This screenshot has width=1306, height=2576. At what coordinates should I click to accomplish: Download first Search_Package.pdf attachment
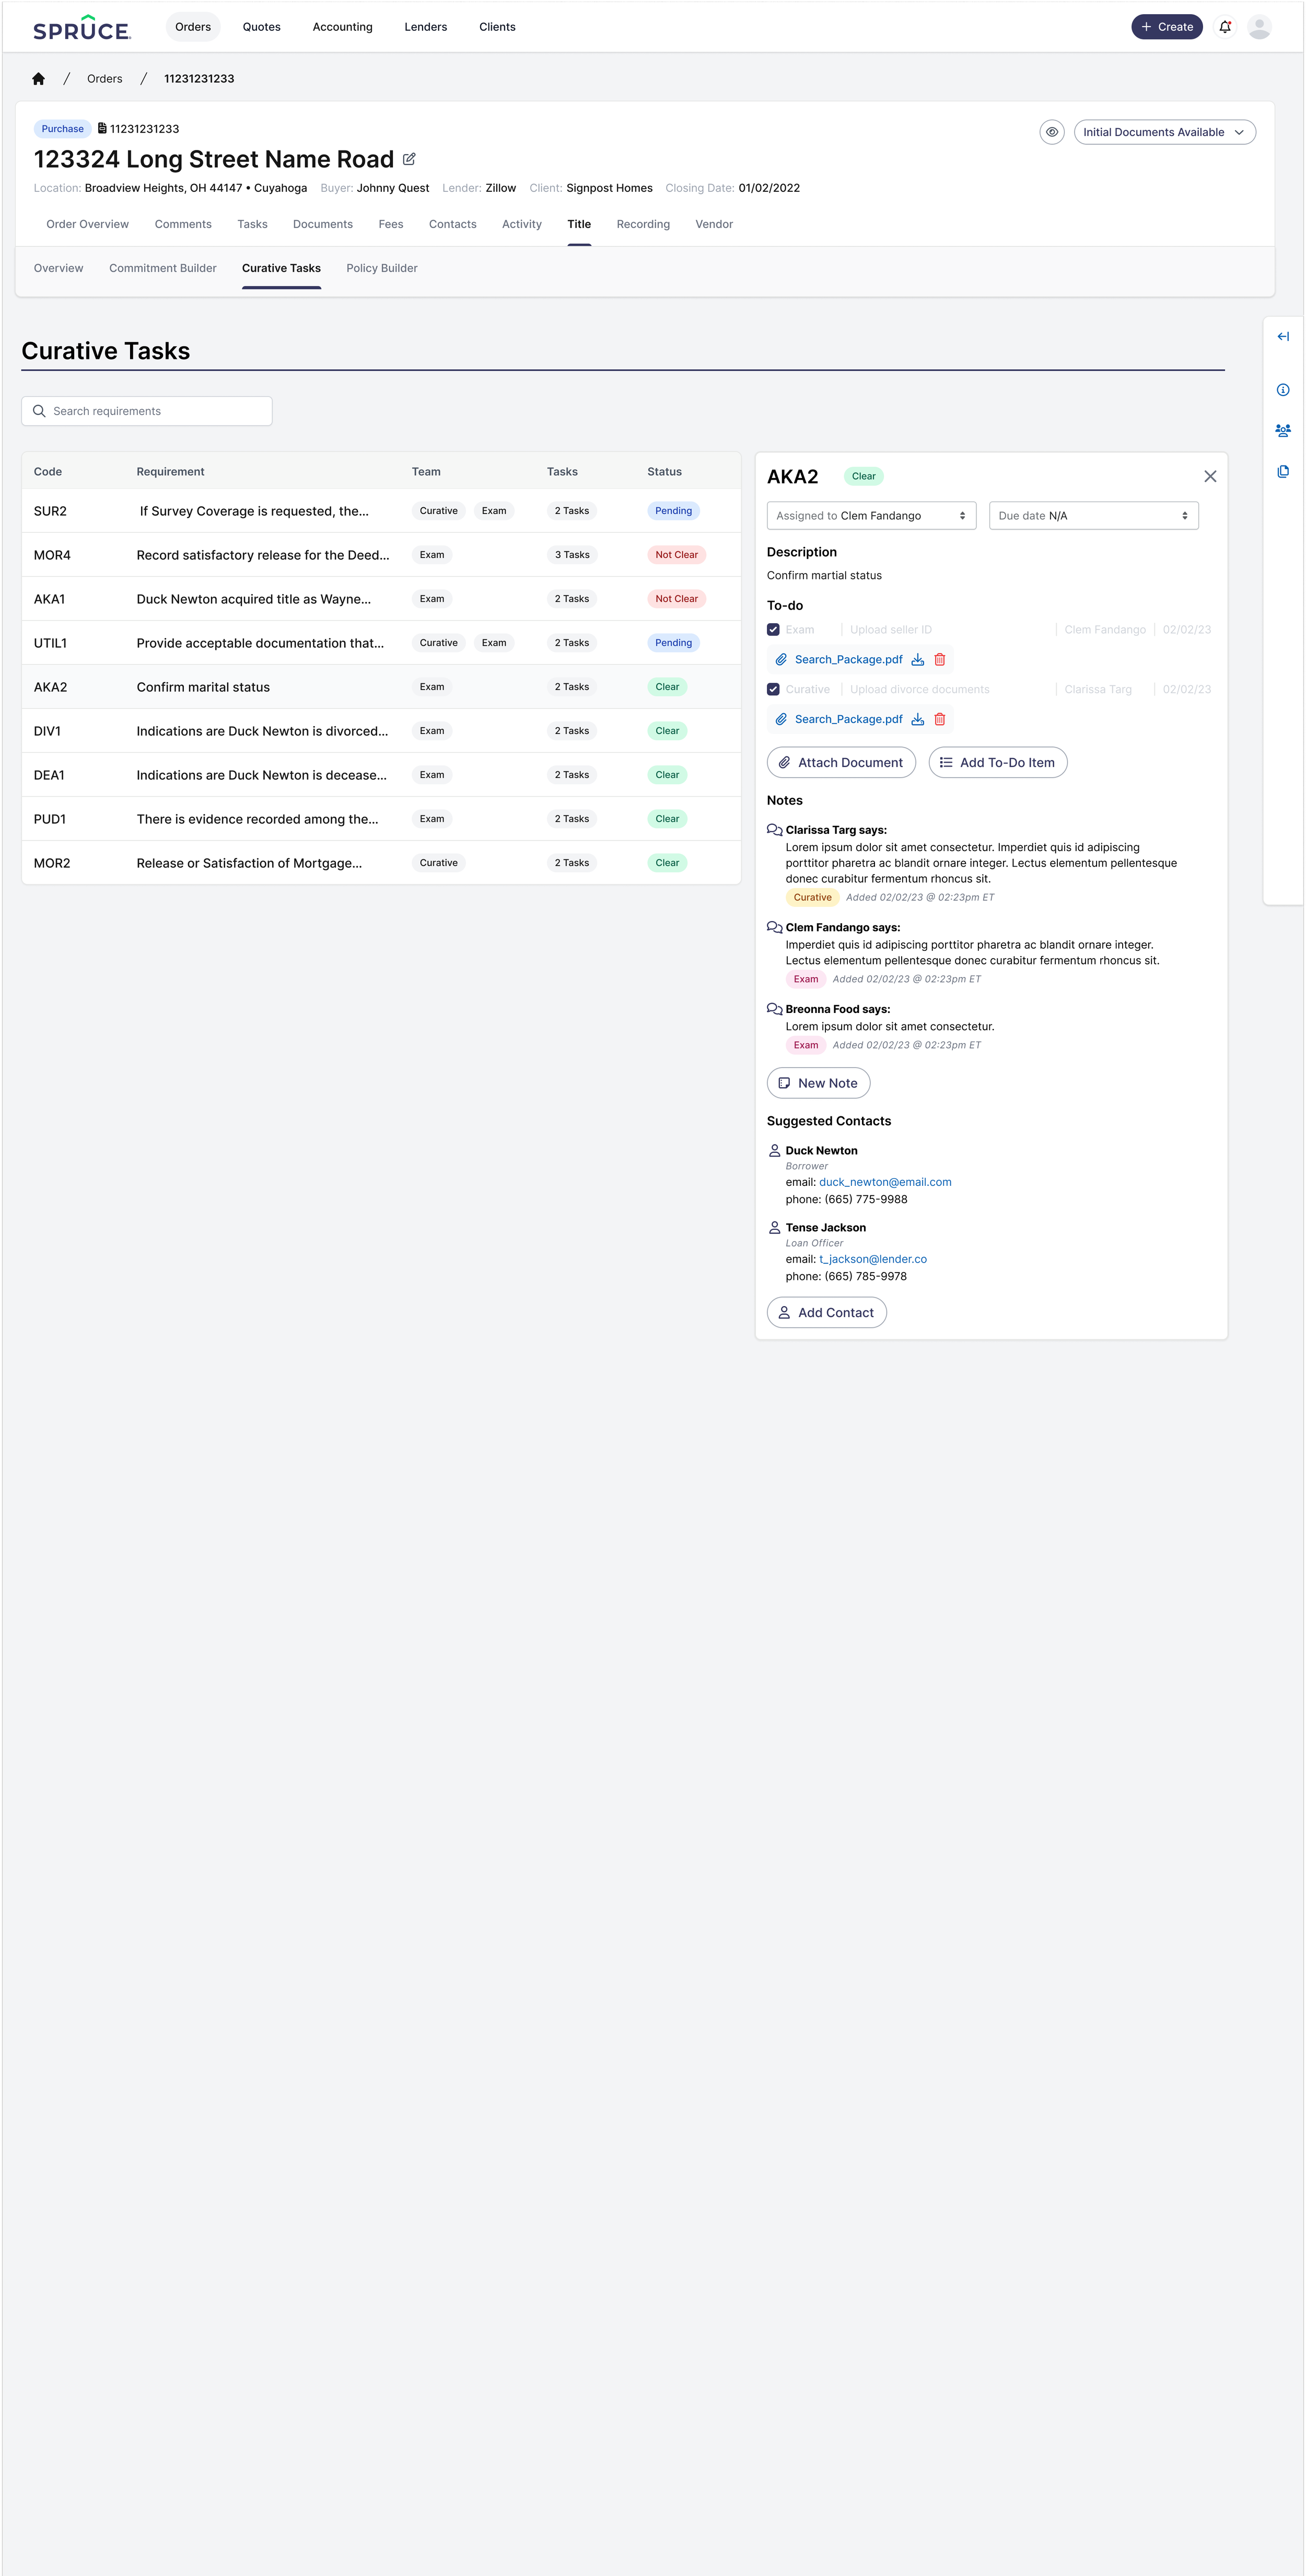(x=917, y=660)
